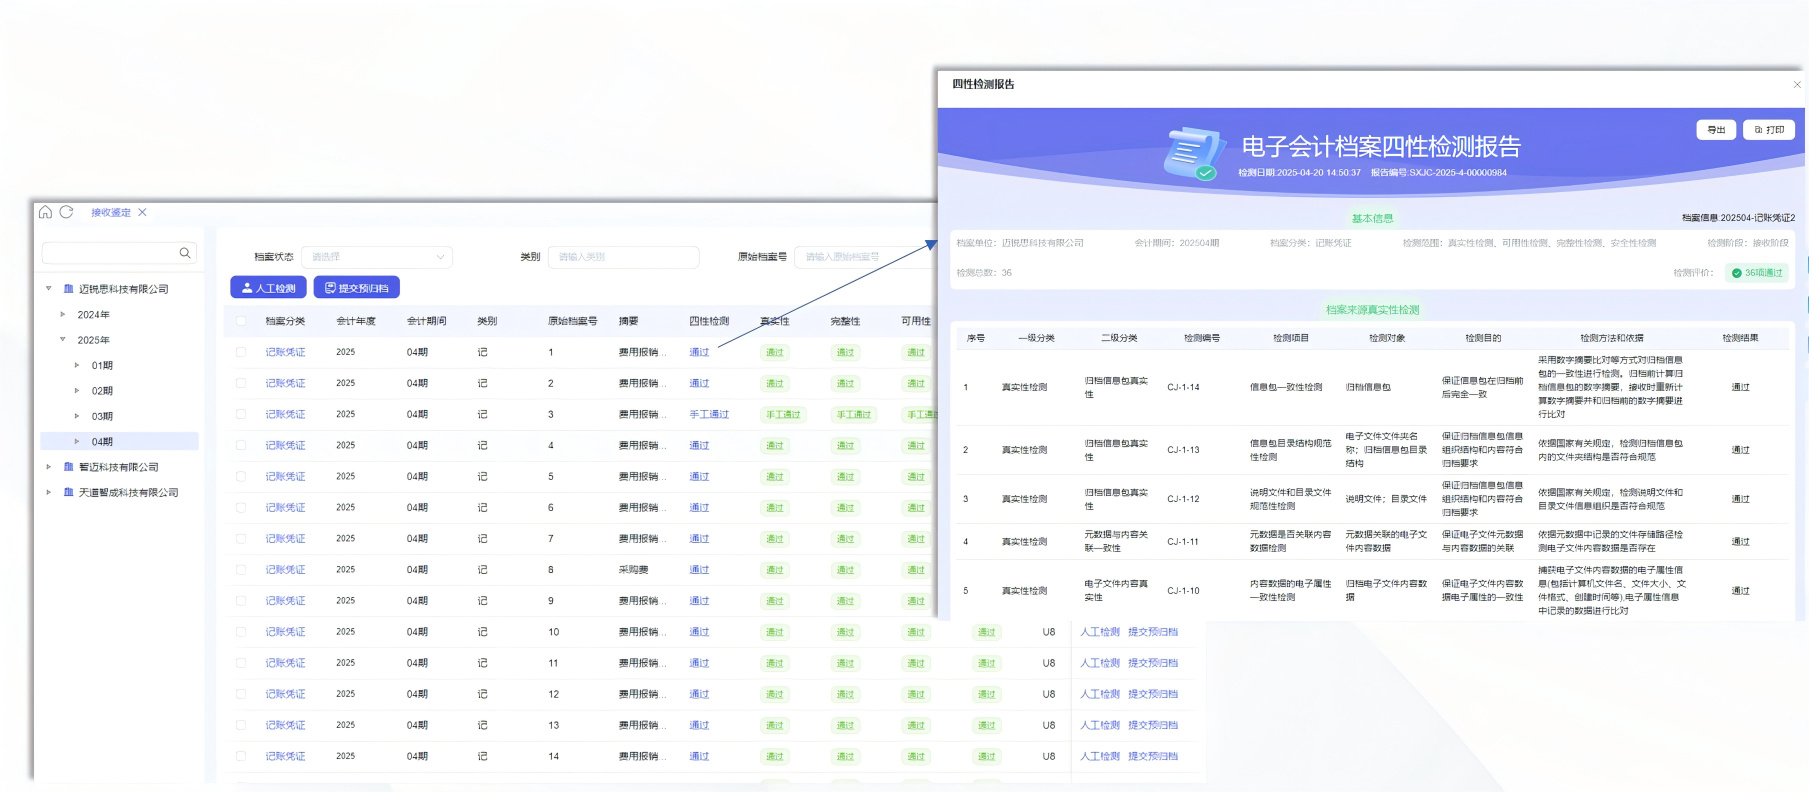1809x792 pixels.
Task: Close the 四性检测报告 dialog
Action: click(1797, 85)
